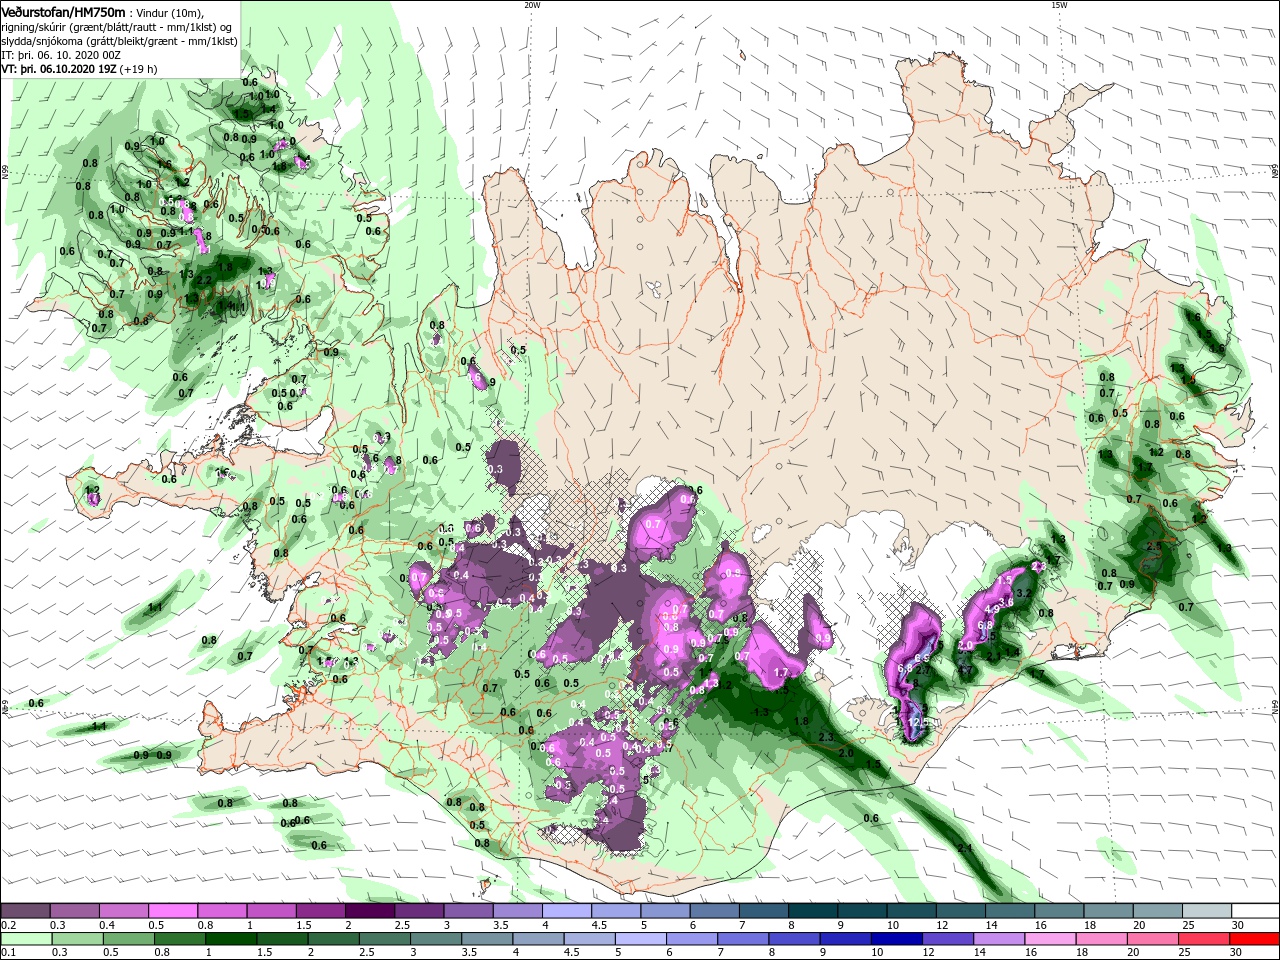Pick the darkest green 1 swatch in rain legend
Screen dimensions: 1280x960
tap(230, 939)
